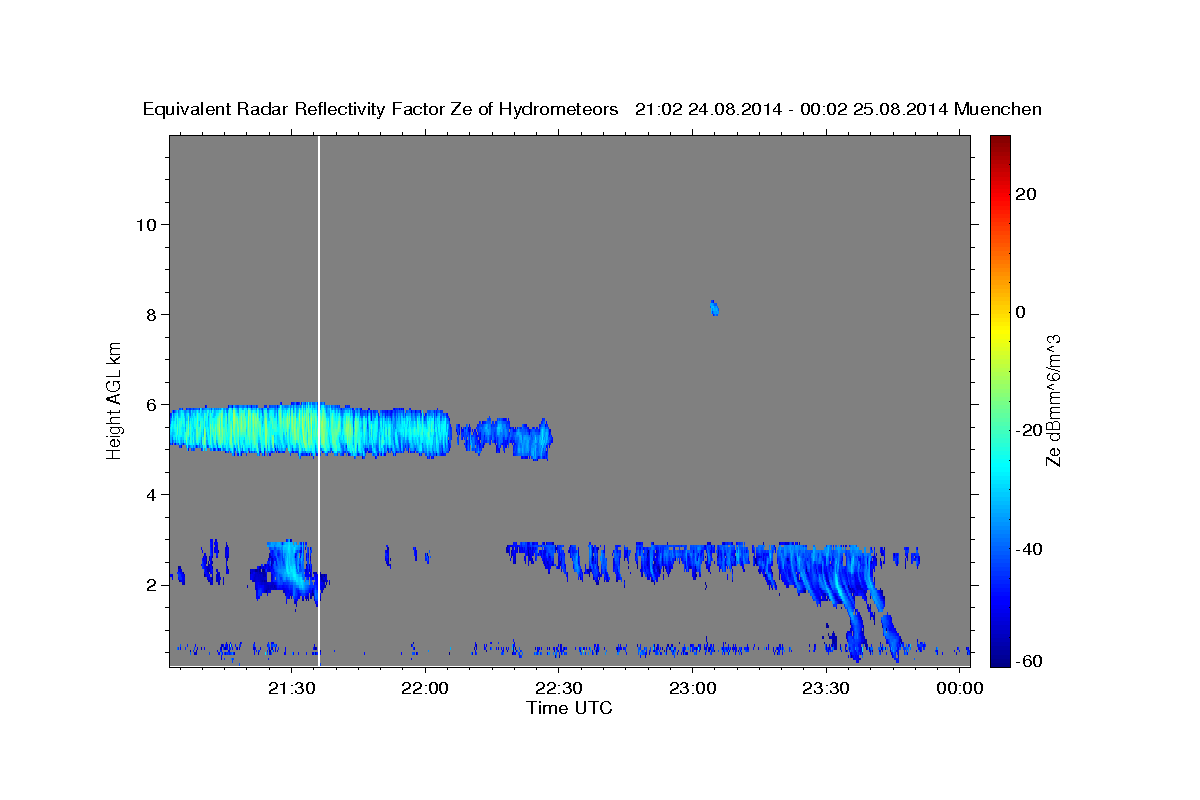Click the height tick label 10
Screen dimensions: 1200x800
tap(145, 224)
